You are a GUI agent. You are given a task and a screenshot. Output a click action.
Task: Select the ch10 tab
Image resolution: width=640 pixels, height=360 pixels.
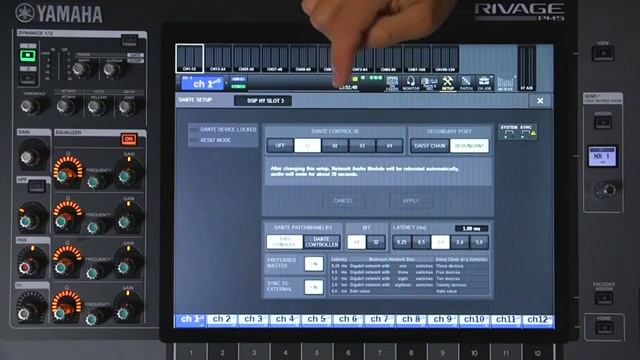point(474,320)
